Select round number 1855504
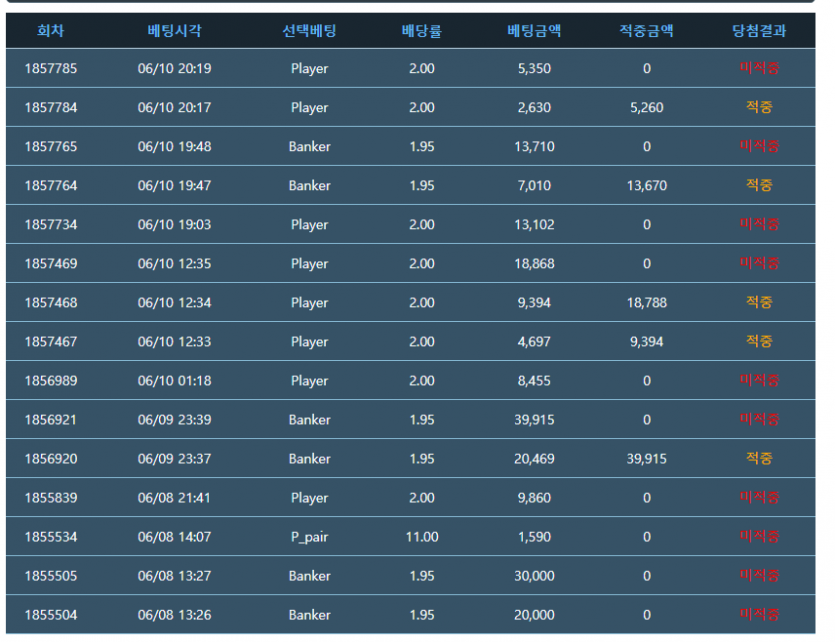The image size is (835, 642). point(51,615)
